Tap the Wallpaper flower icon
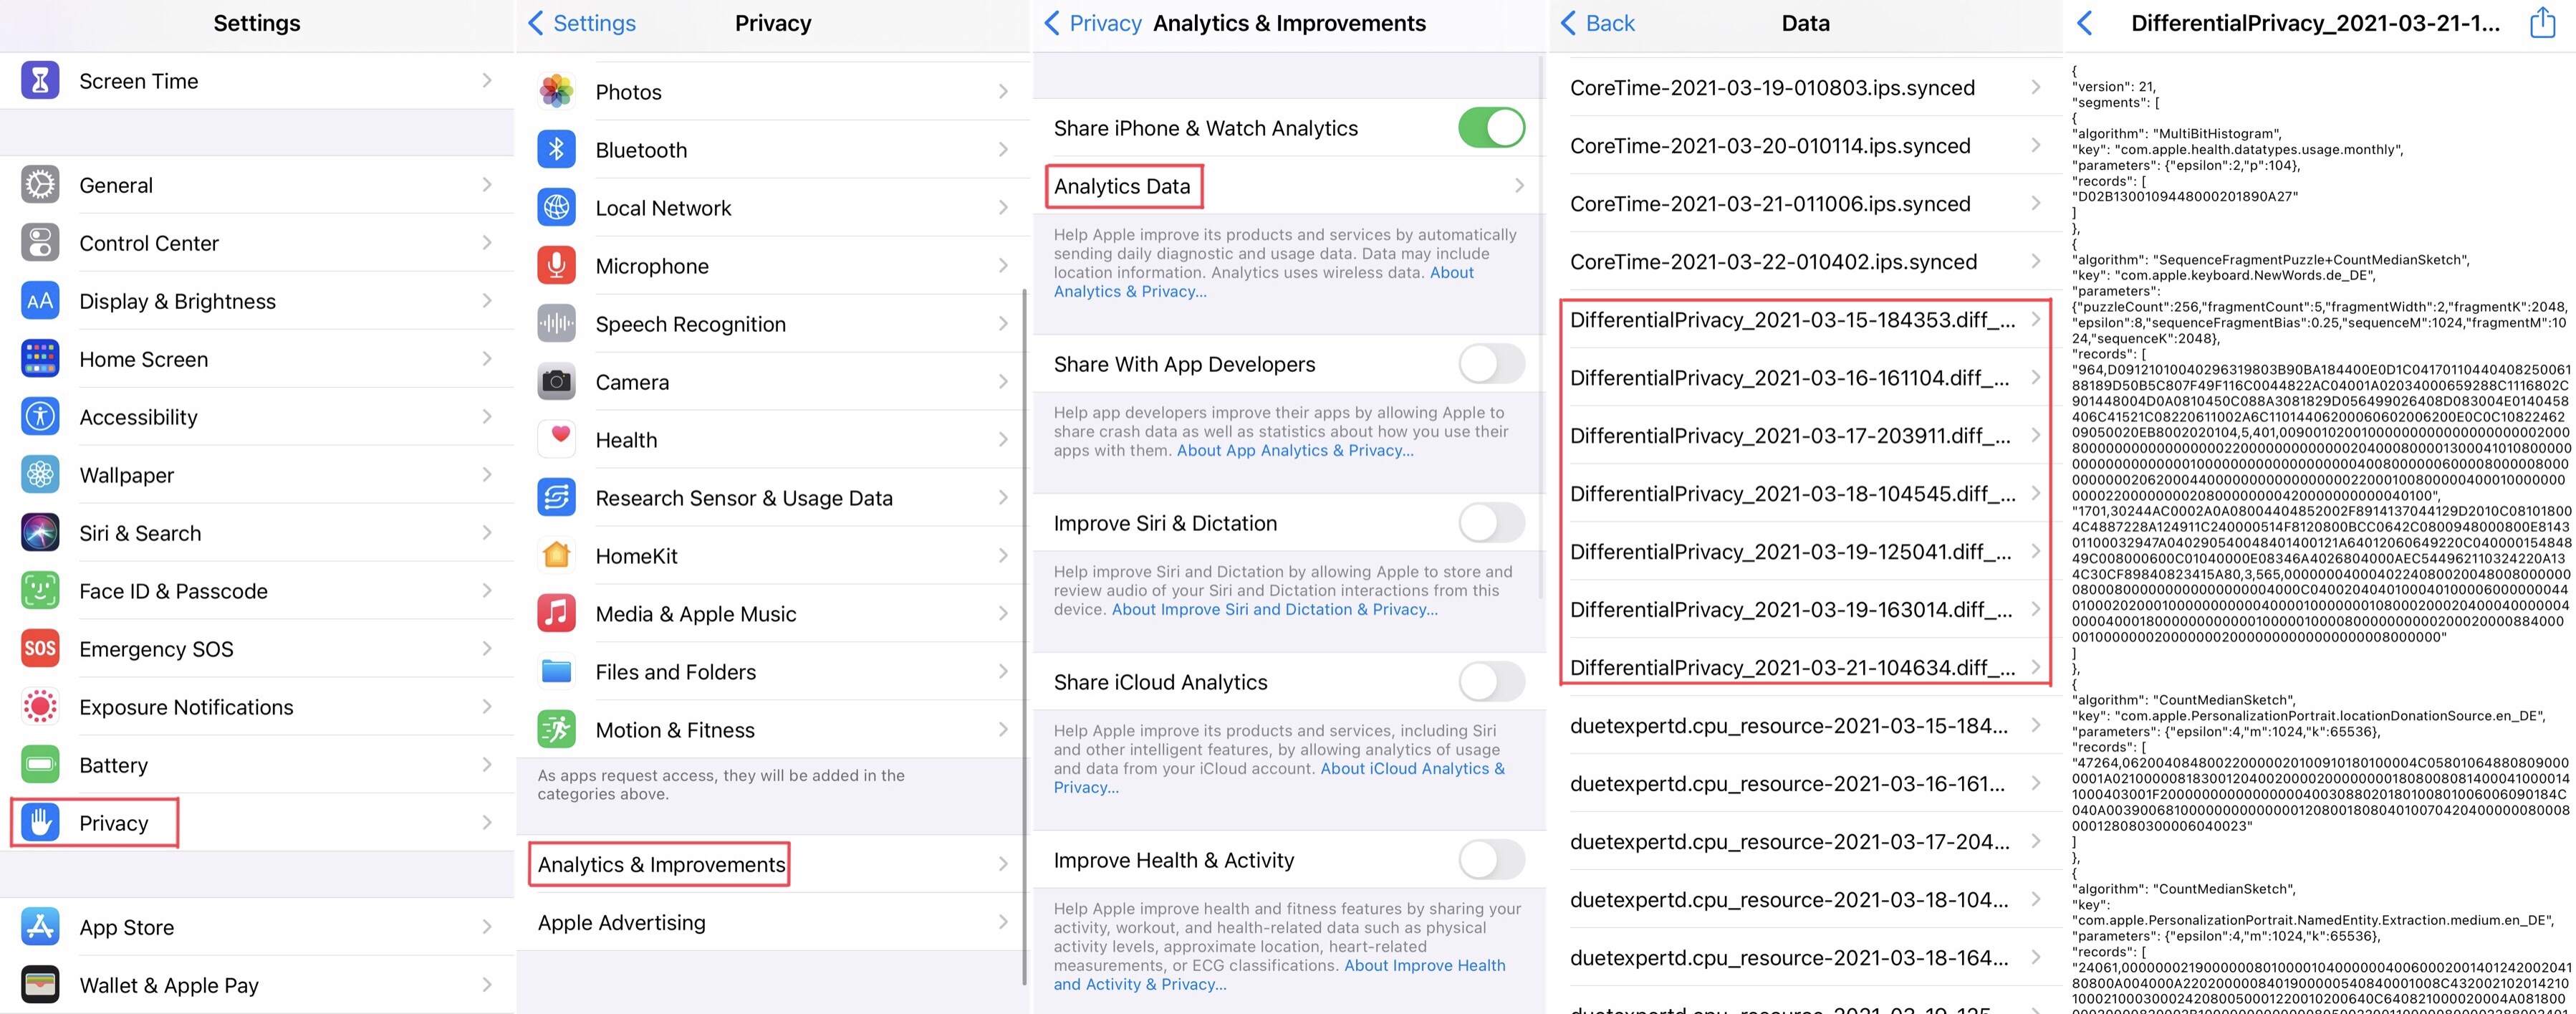The image size is (2576, 1014). point(40,475)
